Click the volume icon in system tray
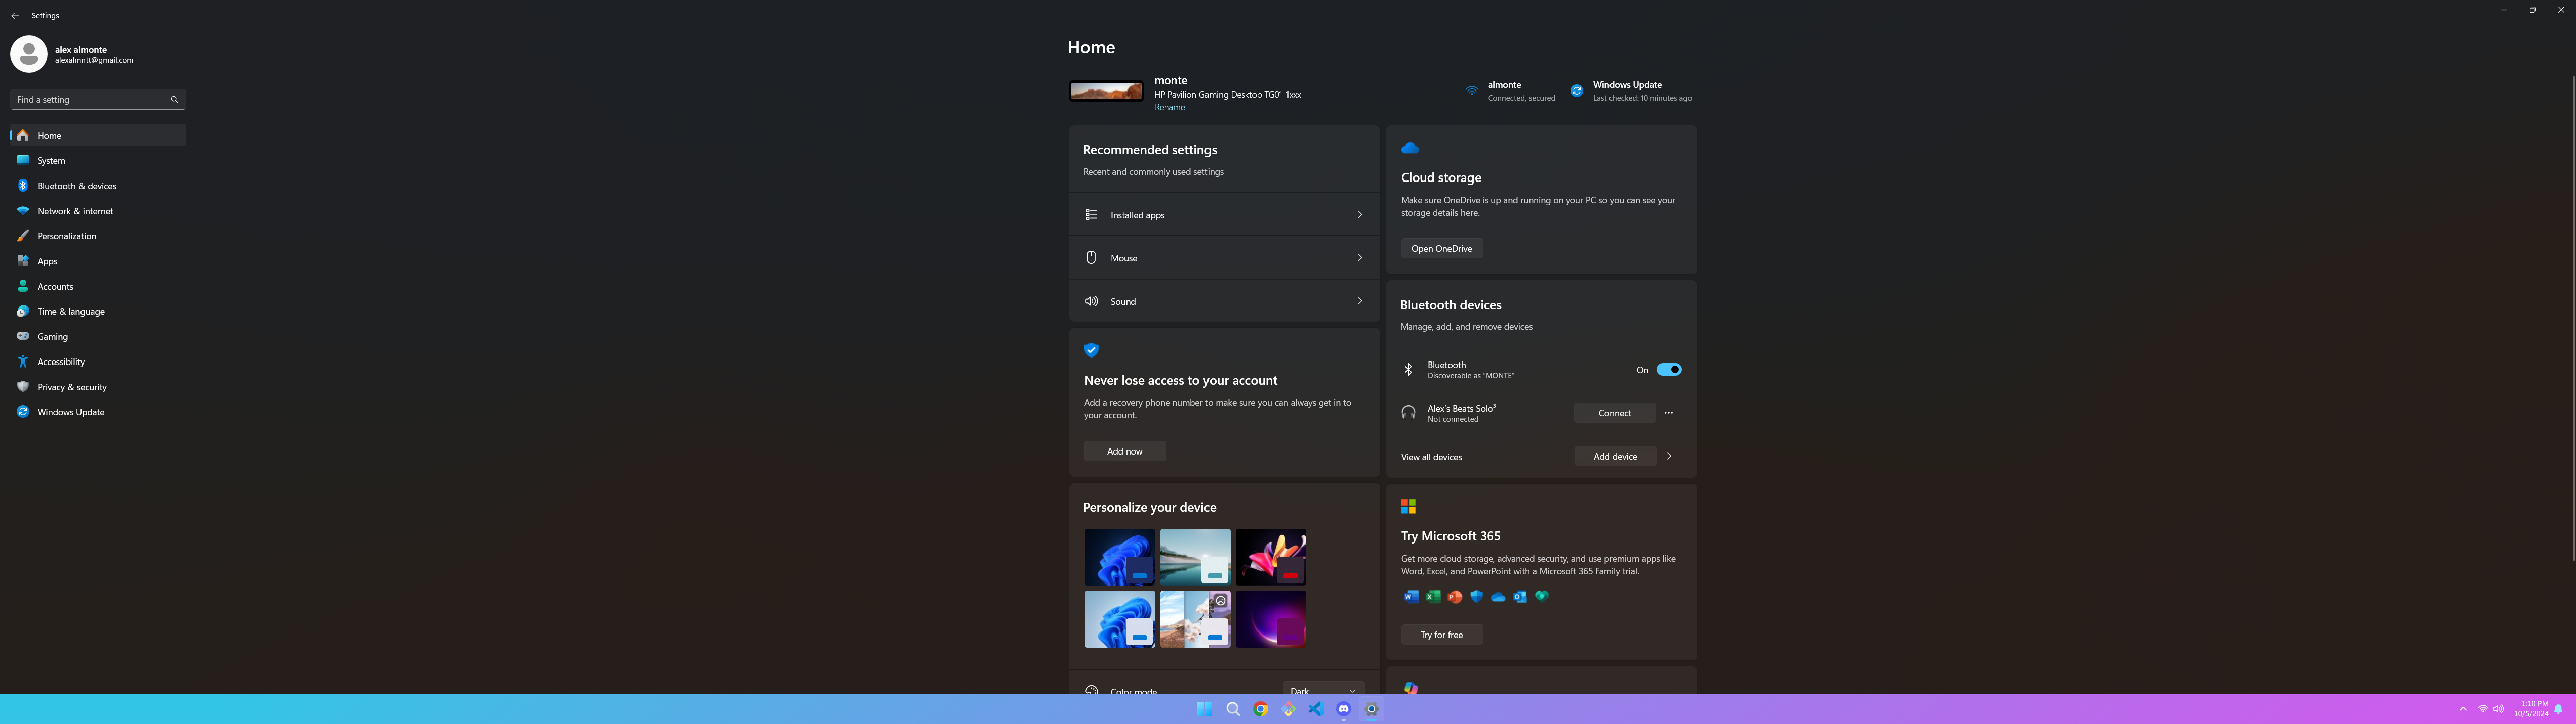Image resolution: width=2576 pixels, height=724 pixels. pyautogui.click(x=2498, y=709)
